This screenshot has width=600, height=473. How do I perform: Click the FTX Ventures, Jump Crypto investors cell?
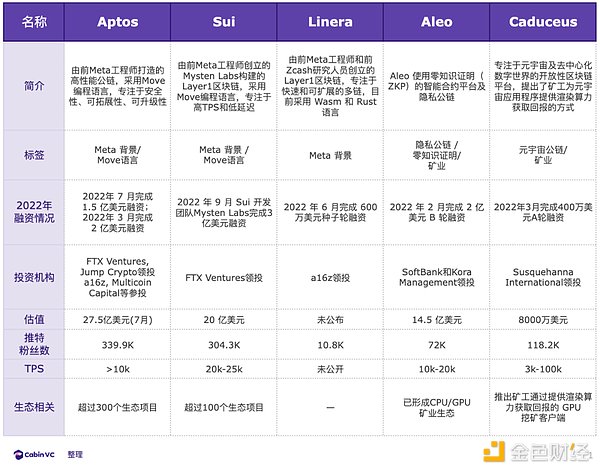117,277
